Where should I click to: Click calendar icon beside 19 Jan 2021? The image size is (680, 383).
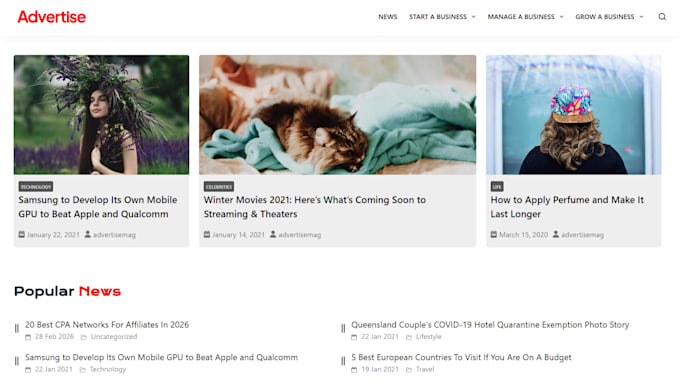pos(354,370)
